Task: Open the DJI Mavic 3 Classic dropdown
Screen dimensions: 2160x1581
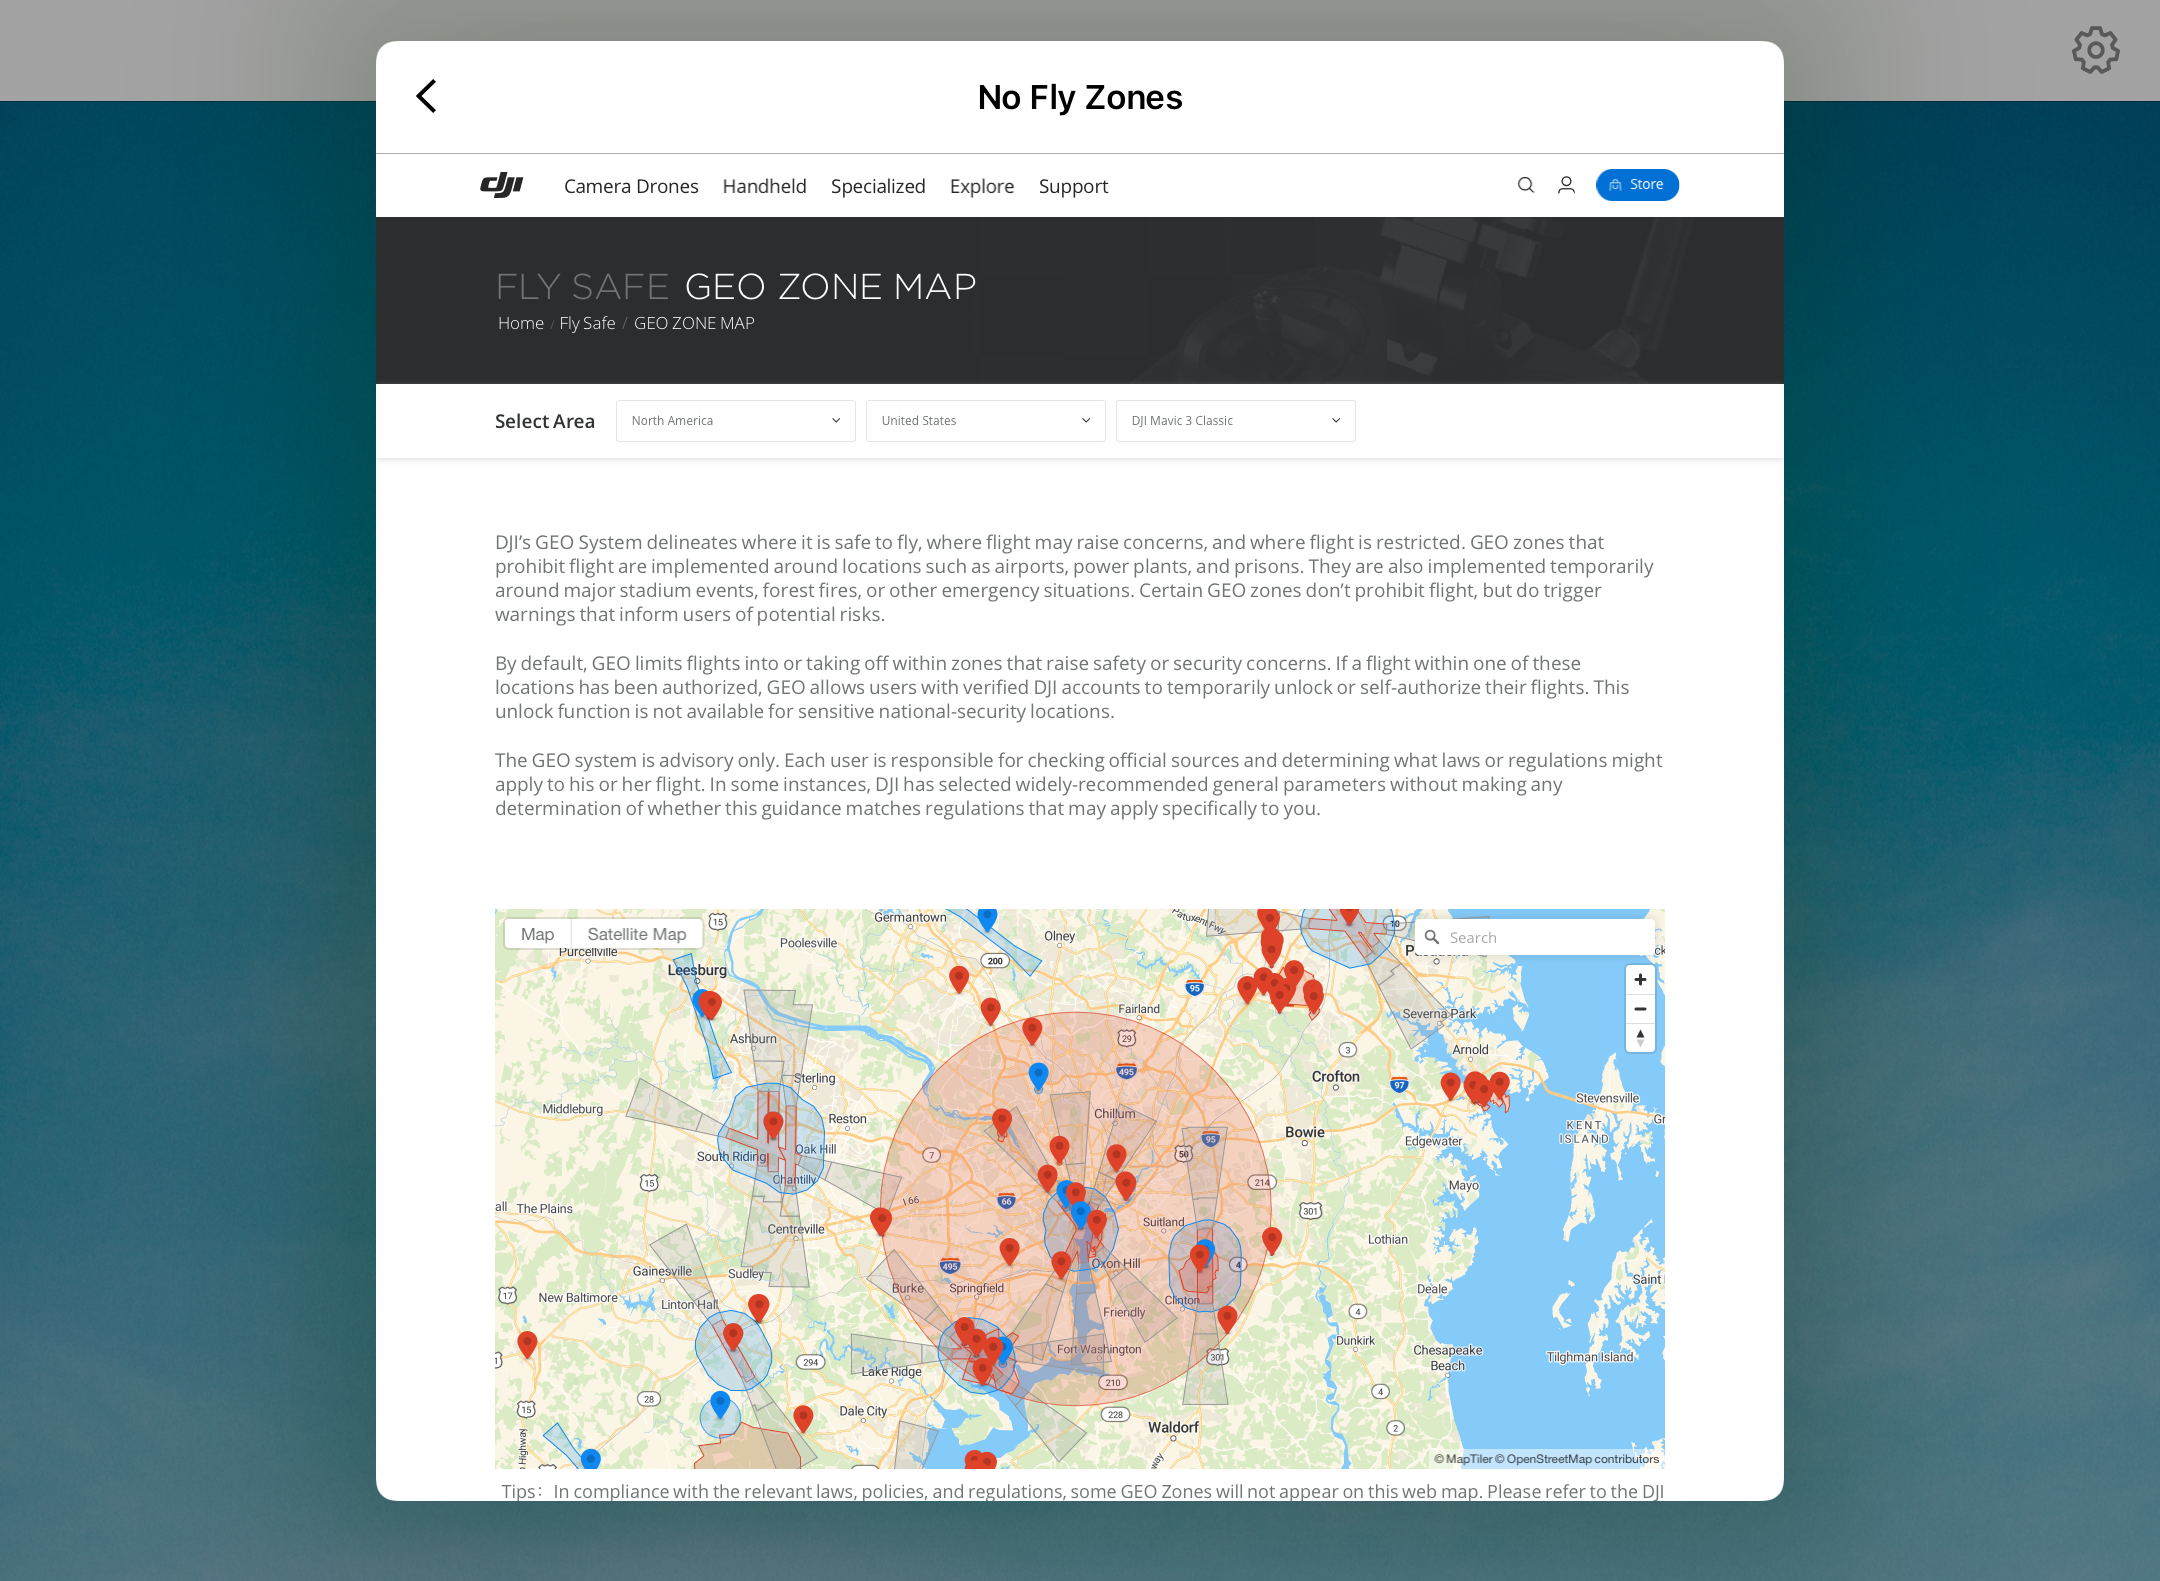Action: click(1235, 421)
